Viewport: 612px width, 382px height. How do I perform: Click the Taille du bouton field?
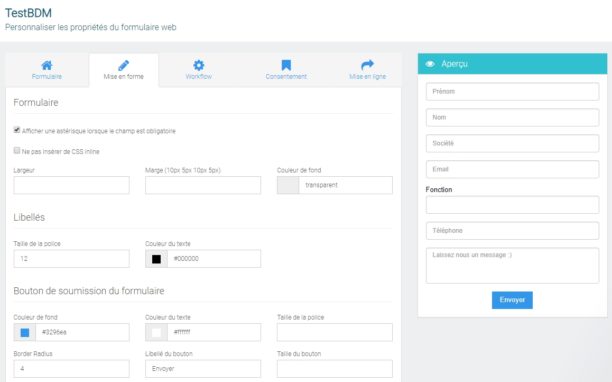(335, 368)
